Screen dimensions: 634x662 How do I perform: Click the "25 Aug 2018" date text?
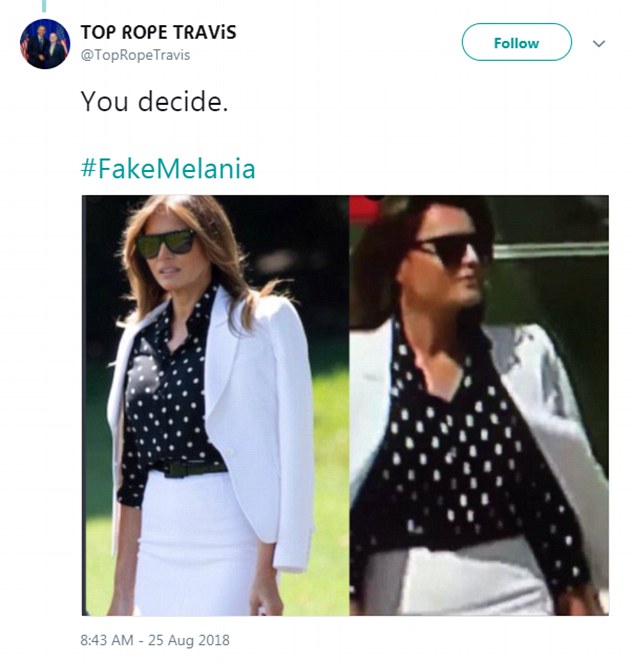(x=190, y=637)
